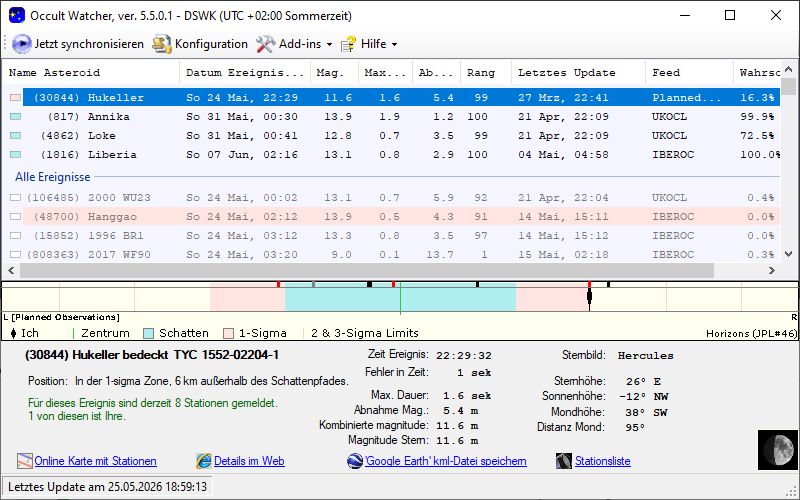Toggle checkbox for (48700) Hanggao event

[15, 217]
